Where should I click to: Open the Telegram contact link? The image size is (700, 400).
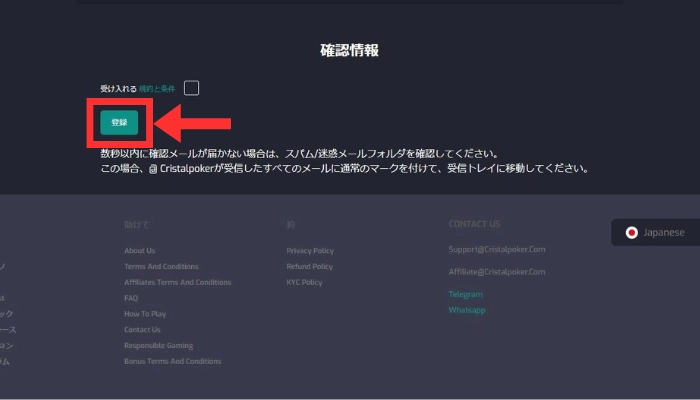click(x=466, y=294)
